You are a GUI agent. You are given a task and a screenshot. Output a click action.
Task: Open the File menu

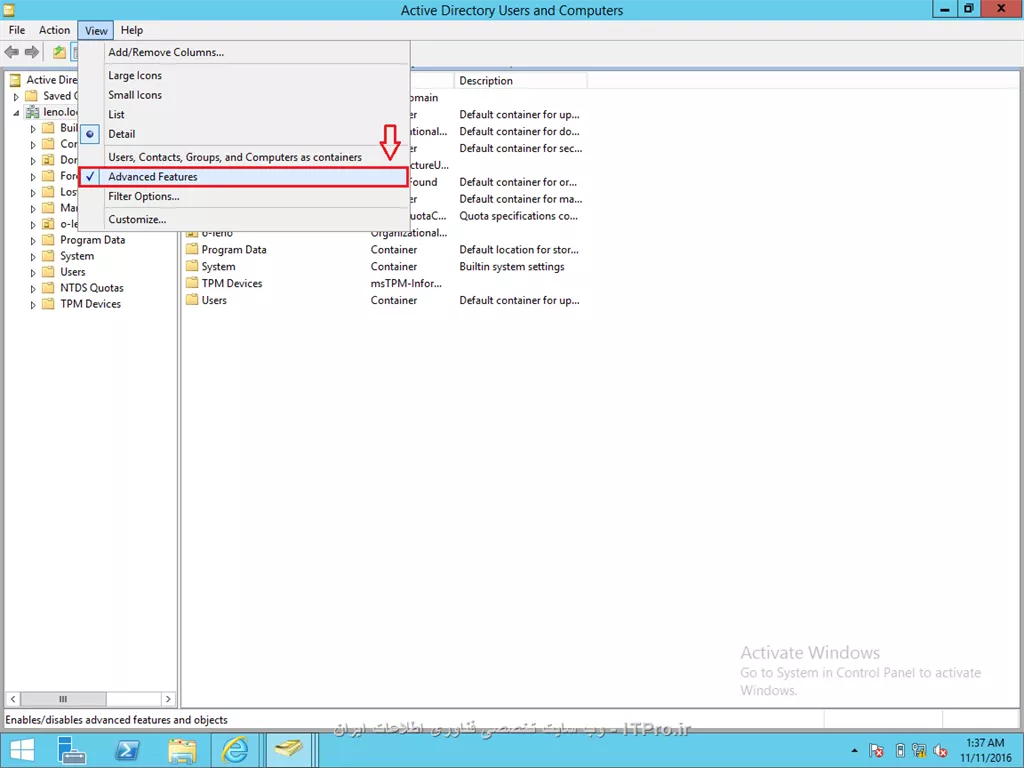click(x=17, y=30)
